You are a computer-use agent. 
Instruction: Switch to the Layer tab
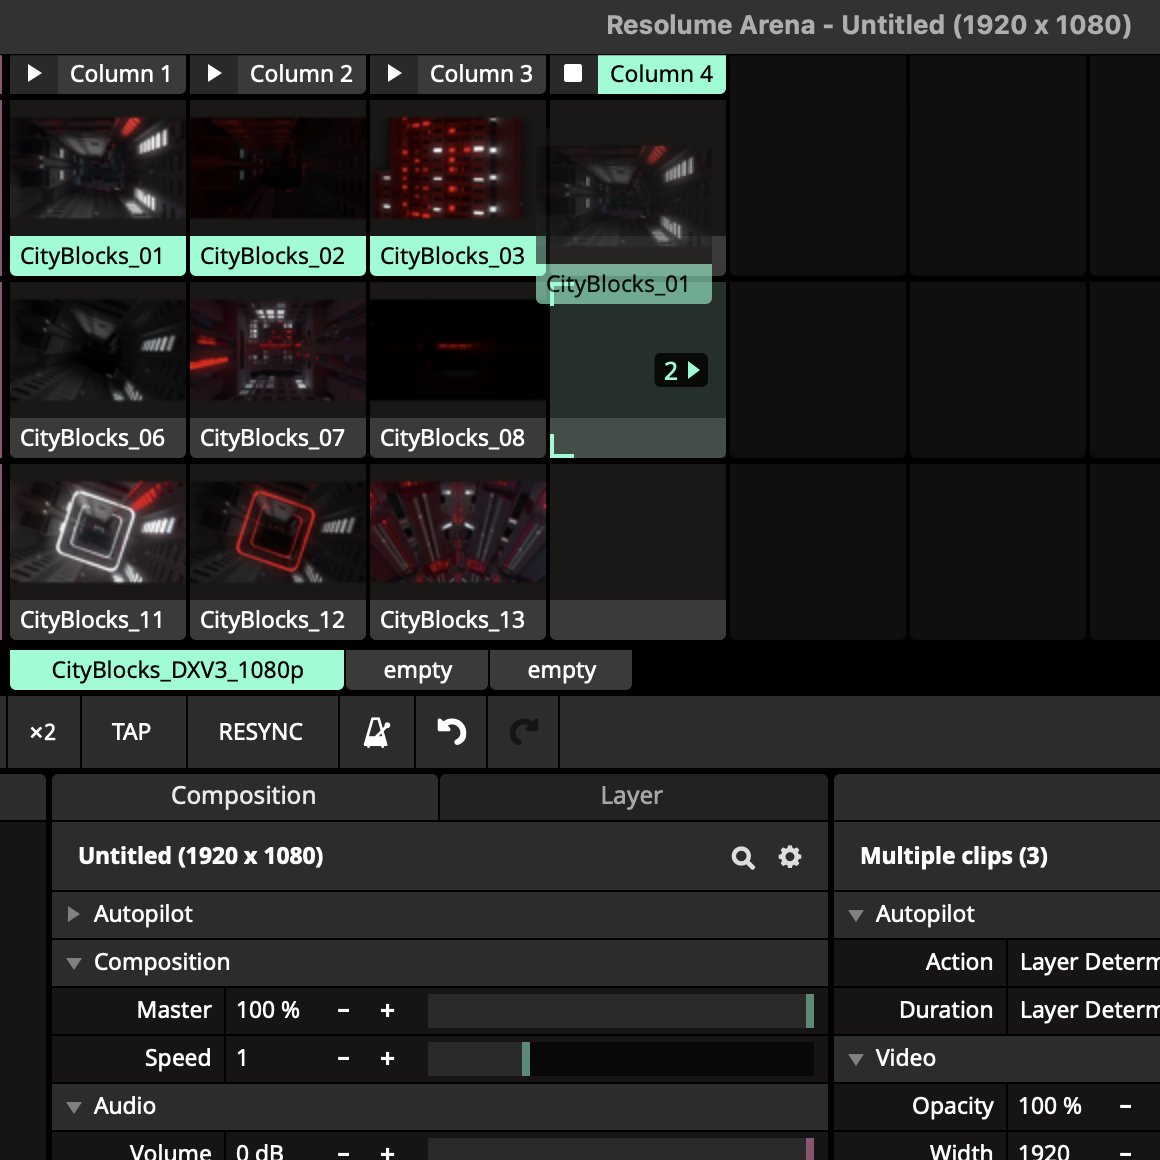pos(632,795)
